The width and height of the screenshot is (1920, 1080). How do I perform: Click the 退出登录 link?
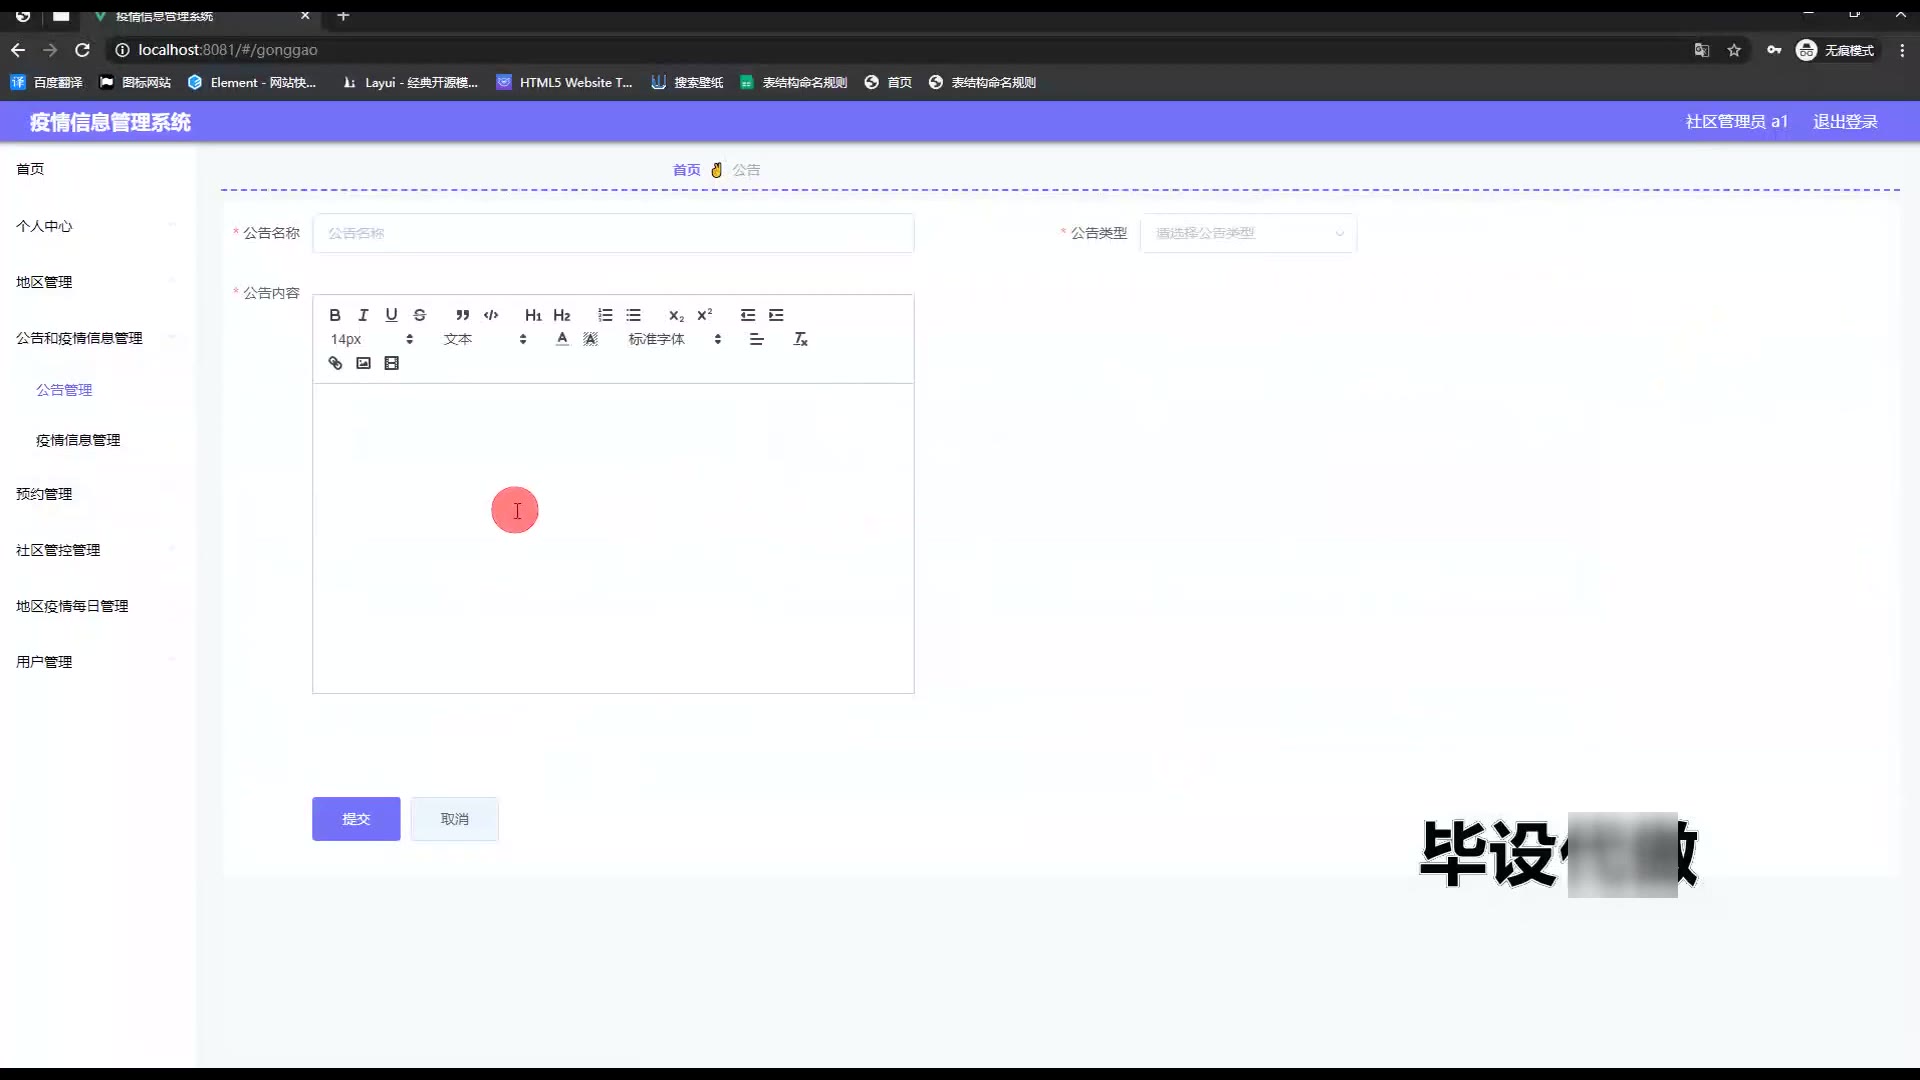click(x=1845, y=122)
